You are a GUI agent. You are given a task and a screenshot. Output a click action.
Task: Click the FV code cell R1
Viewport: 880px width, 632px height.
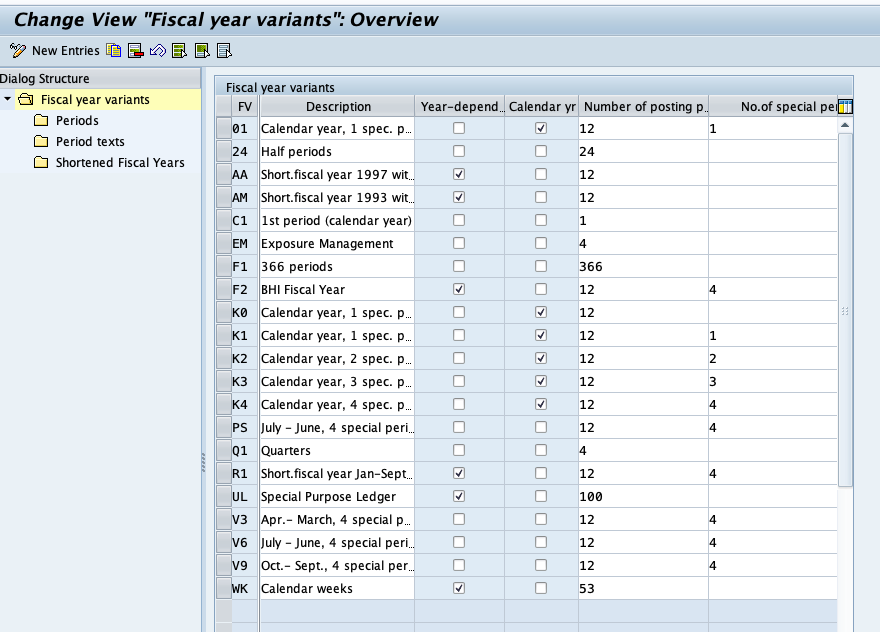245,474
